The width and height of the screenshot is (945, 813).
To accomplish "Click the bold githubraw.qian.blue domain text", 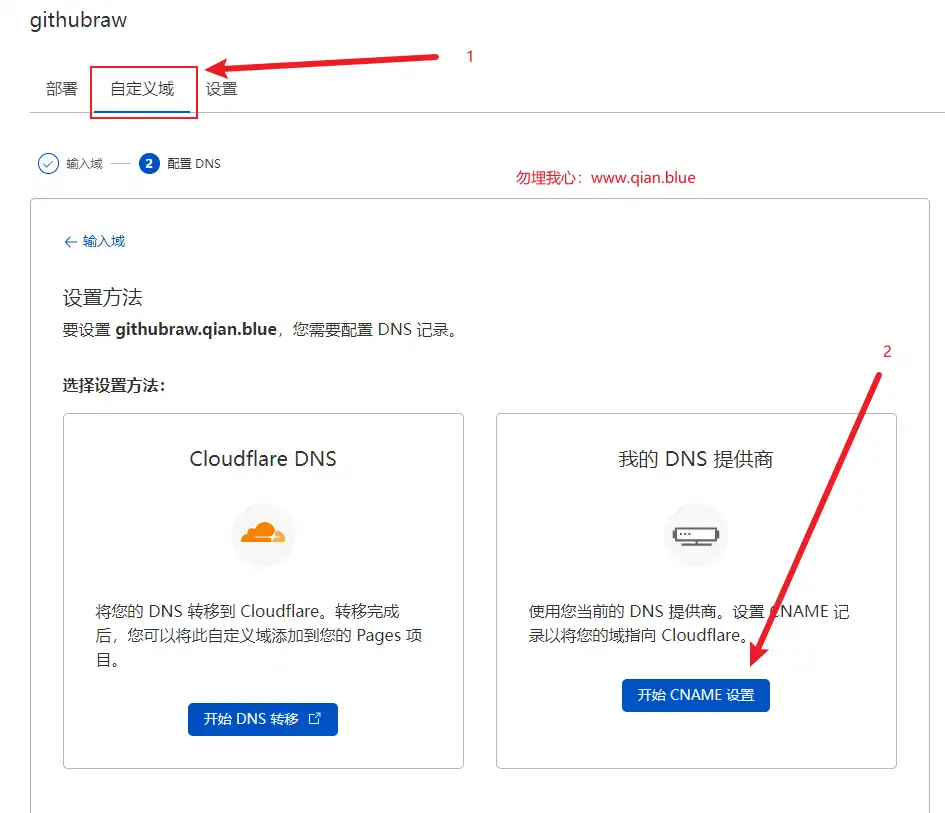I will [x=195, y=329].
